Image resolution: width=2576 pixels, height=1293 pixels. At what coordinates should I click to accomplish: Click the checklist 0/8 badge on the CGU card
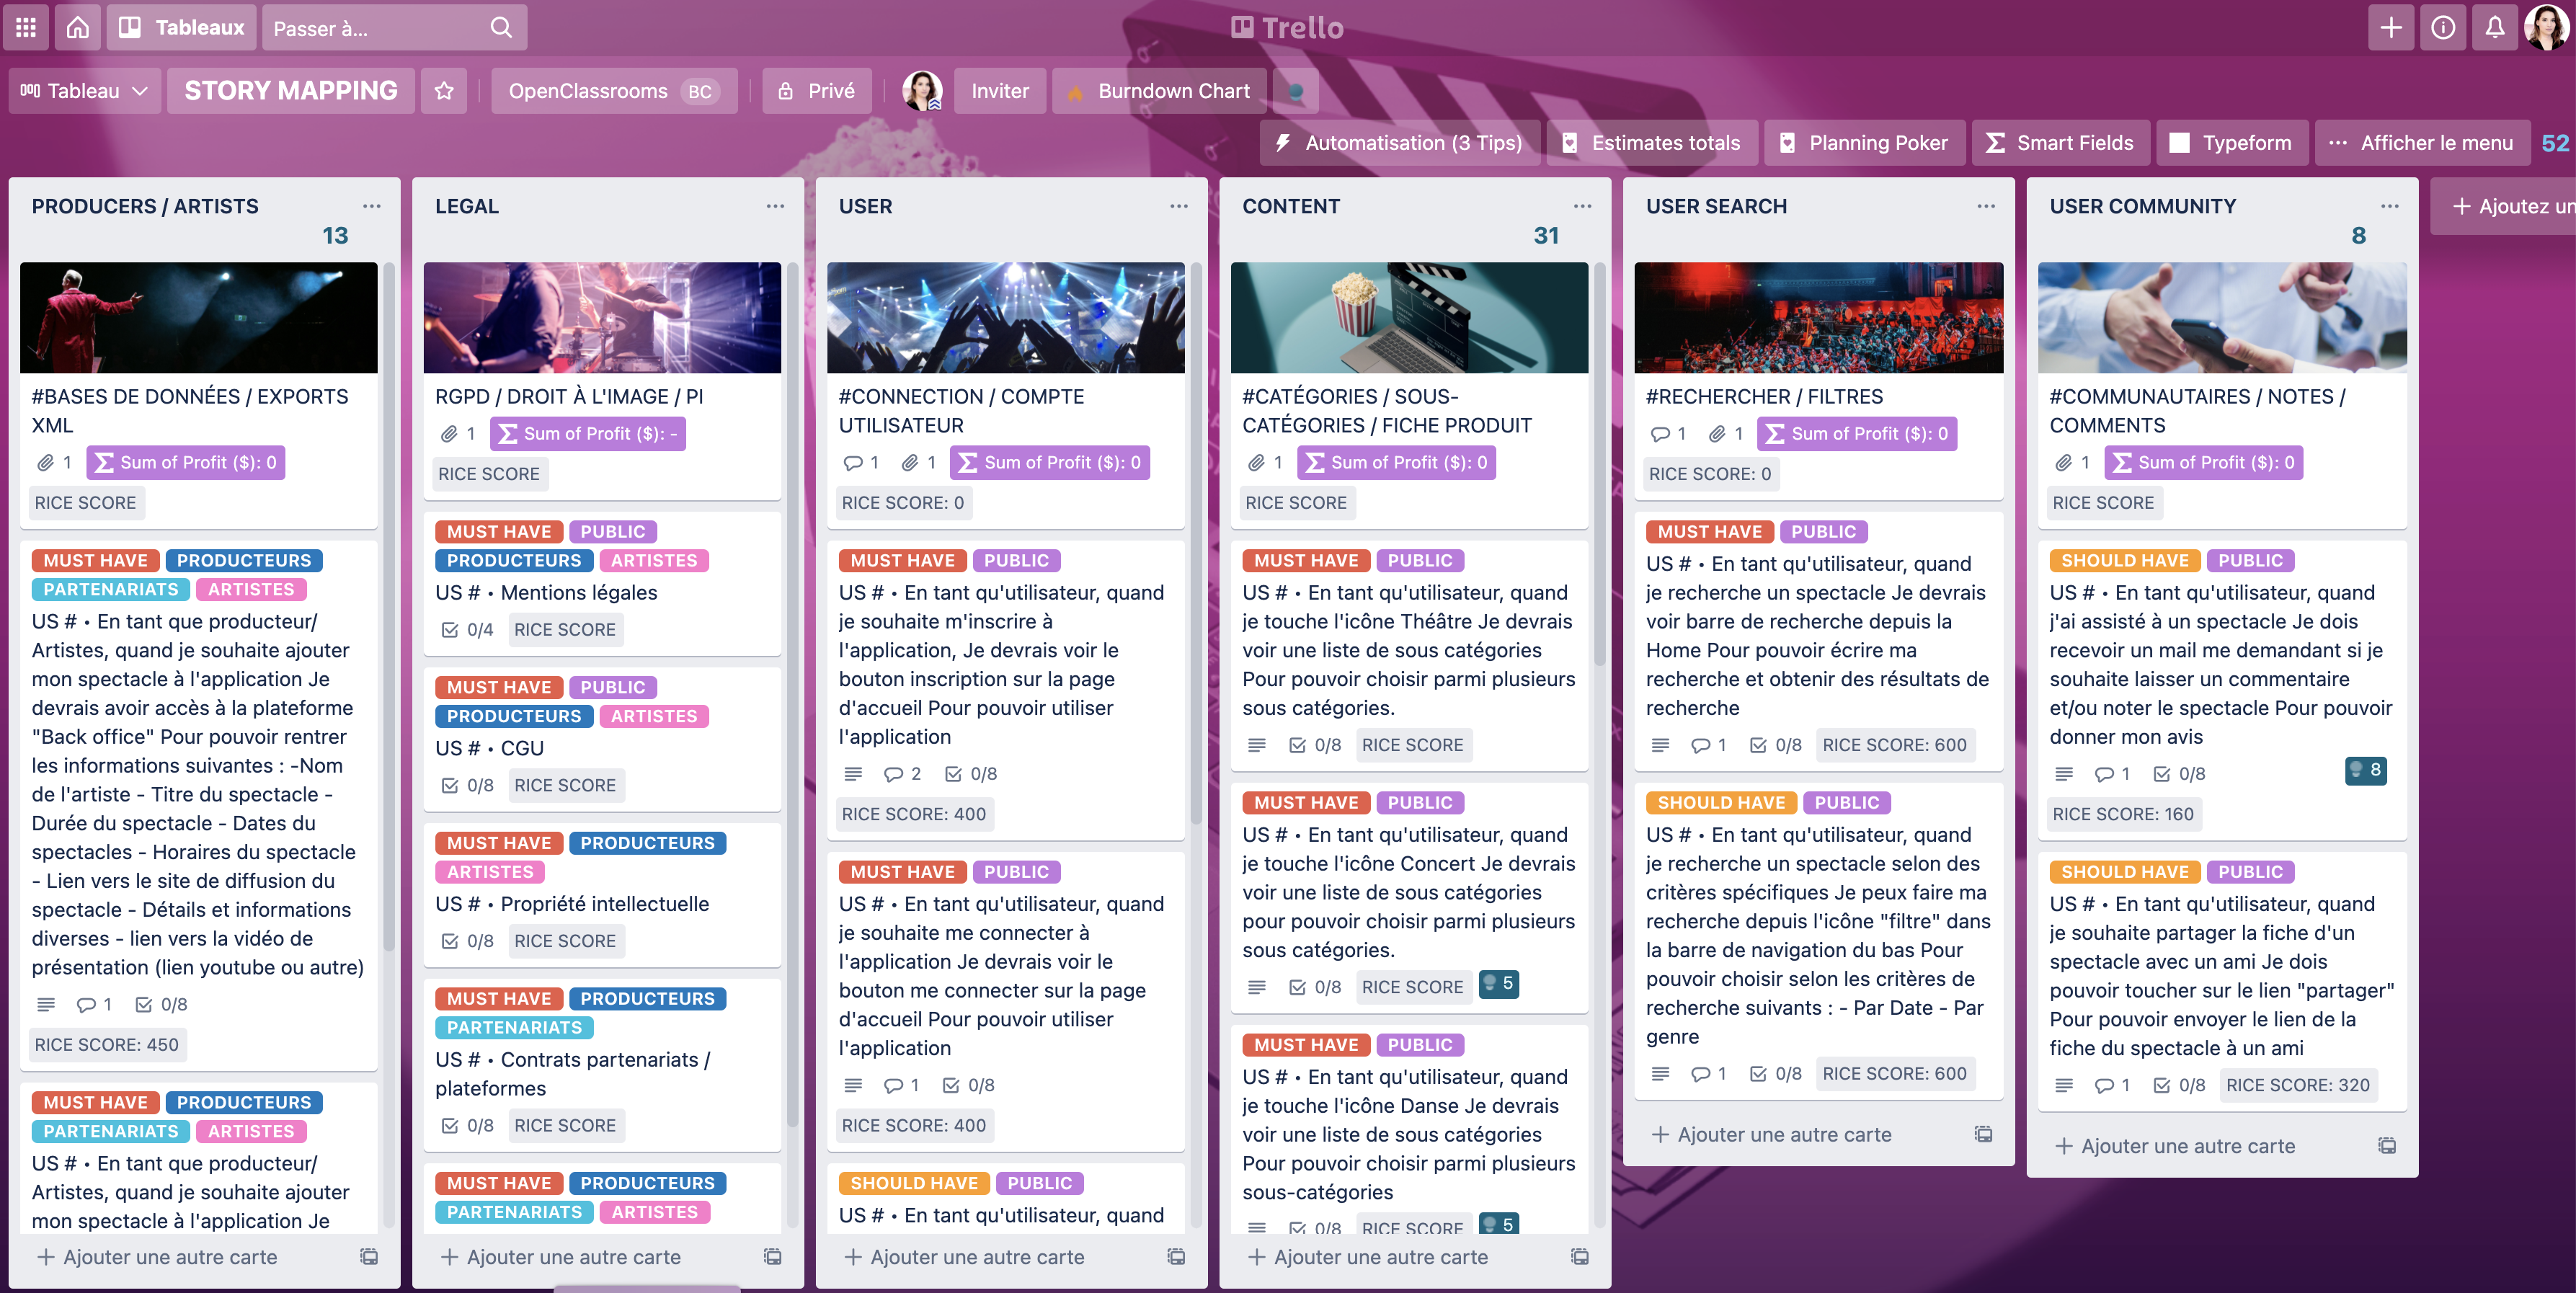tap(468, 786)
